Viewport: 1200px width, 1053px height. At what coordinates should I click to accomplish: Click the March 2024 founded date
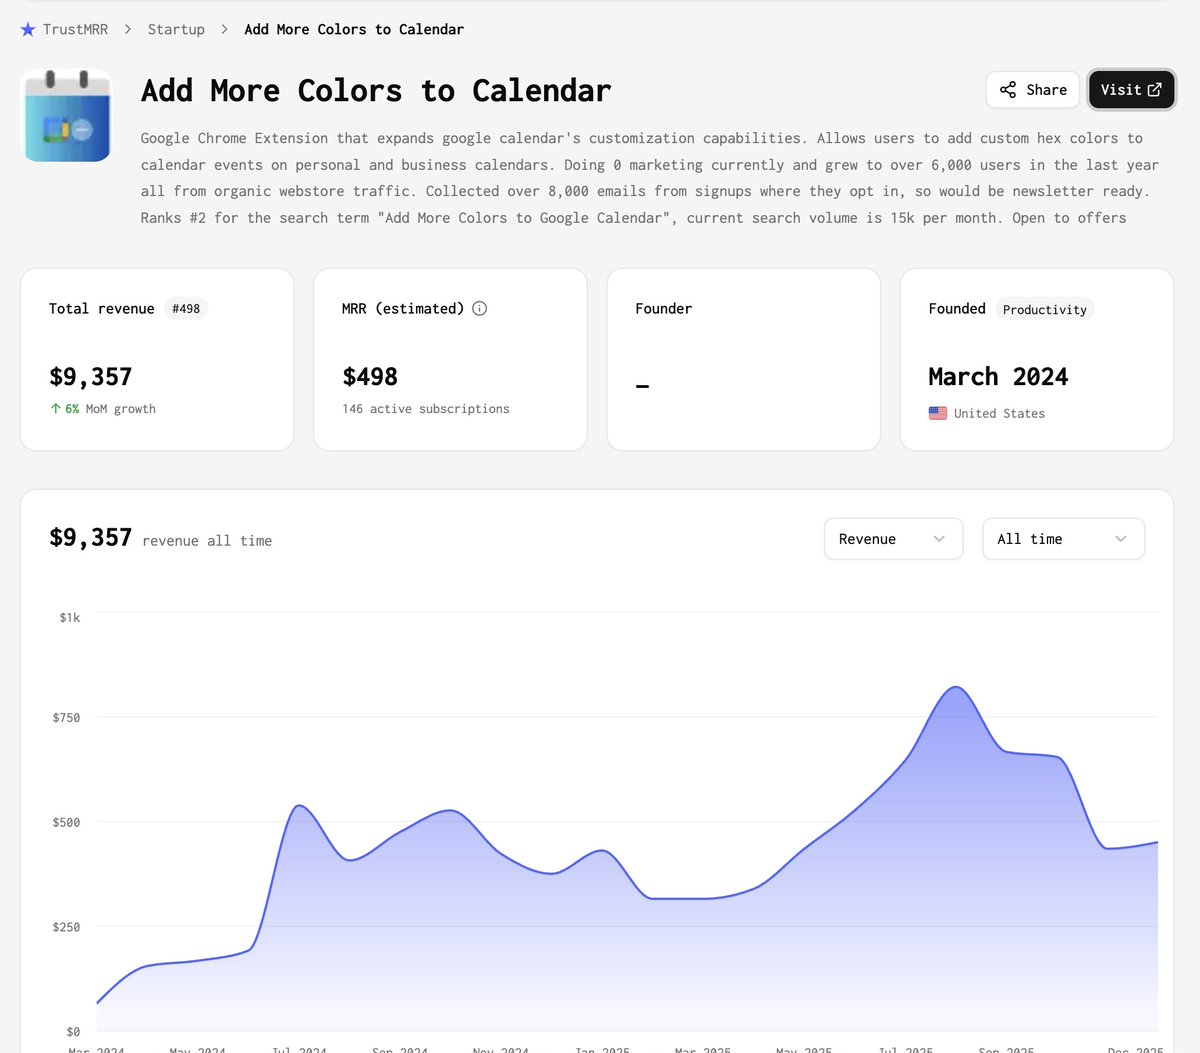998,377
